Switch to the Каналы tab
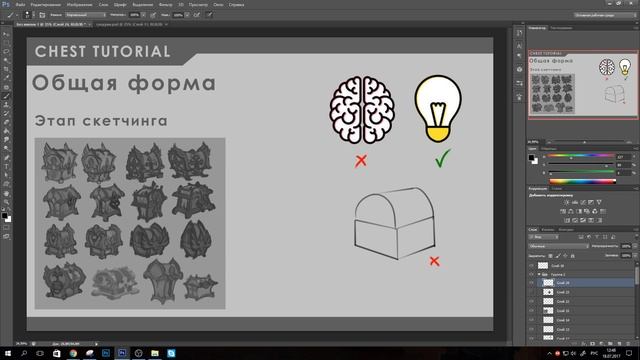This screenshot has width=640, height=360. (548, 229)
